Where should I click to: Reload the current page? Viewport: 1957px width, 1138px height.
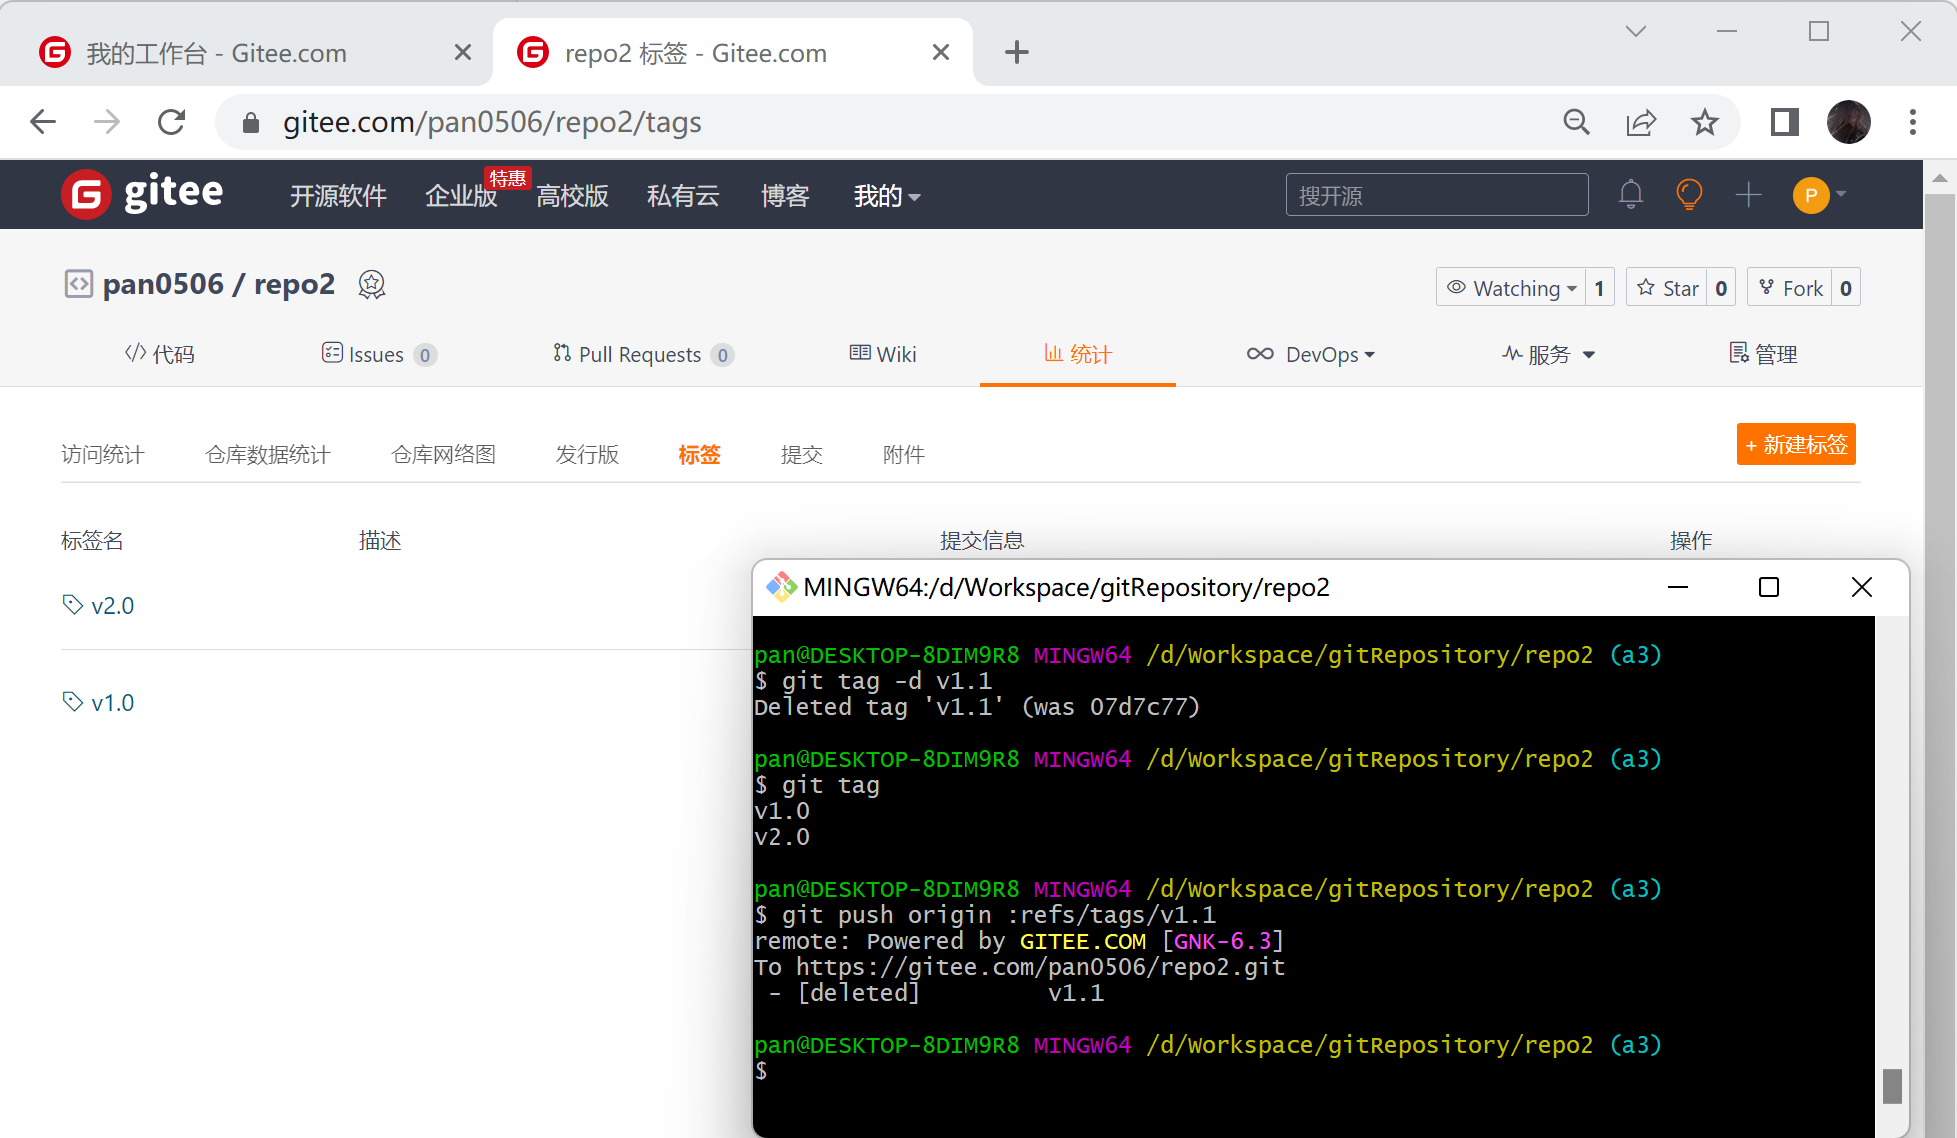[172, 122]
